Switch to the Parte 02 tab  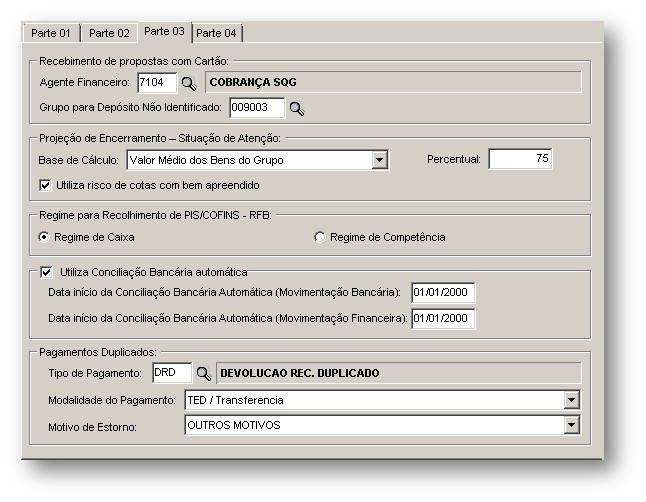pos(109,33)
